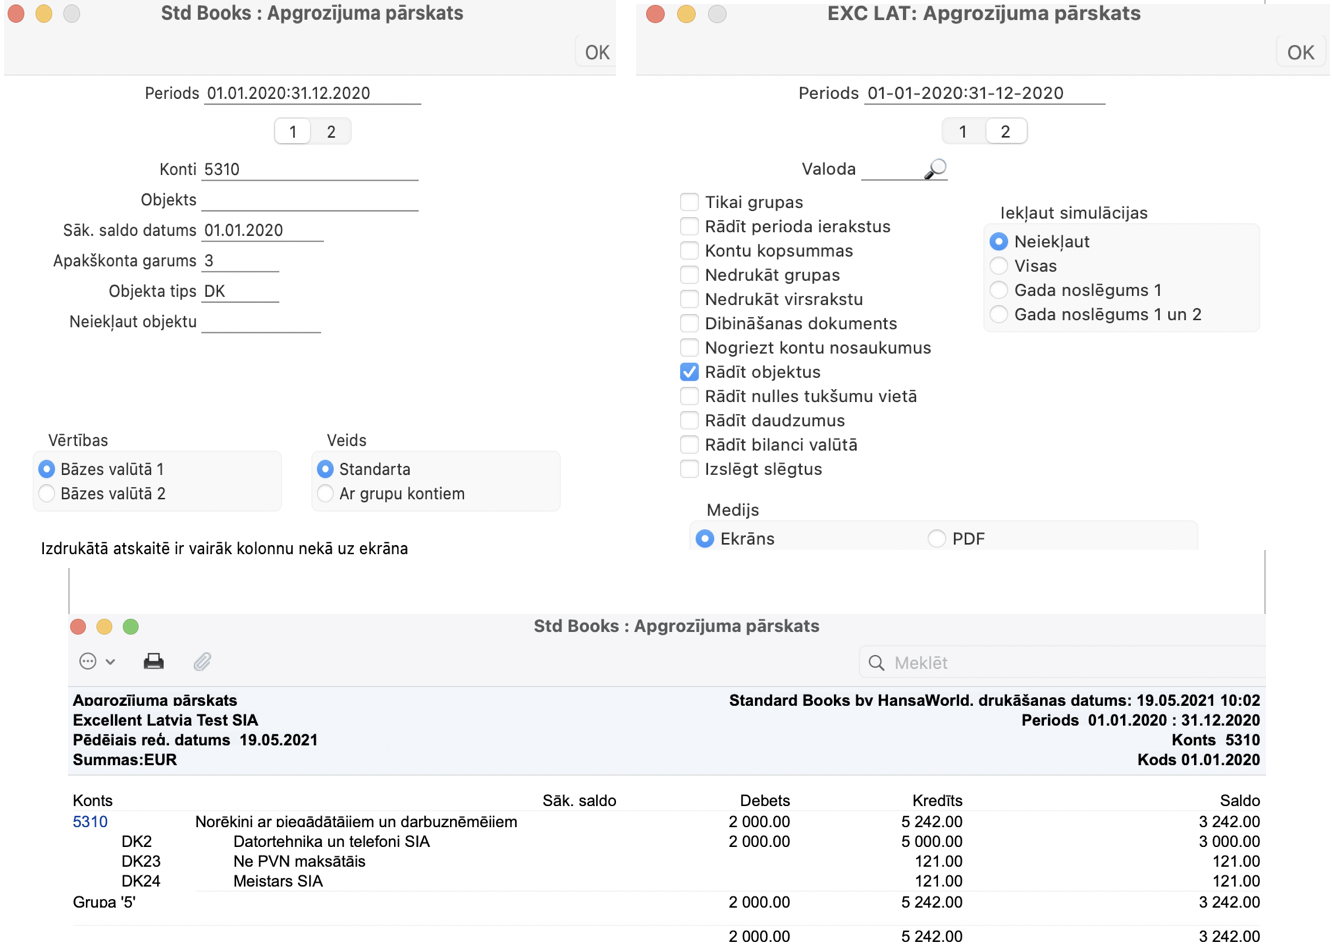Viewport: 1332px width, 950px height.
Task: Click the Konti input field
Action: 310,170
